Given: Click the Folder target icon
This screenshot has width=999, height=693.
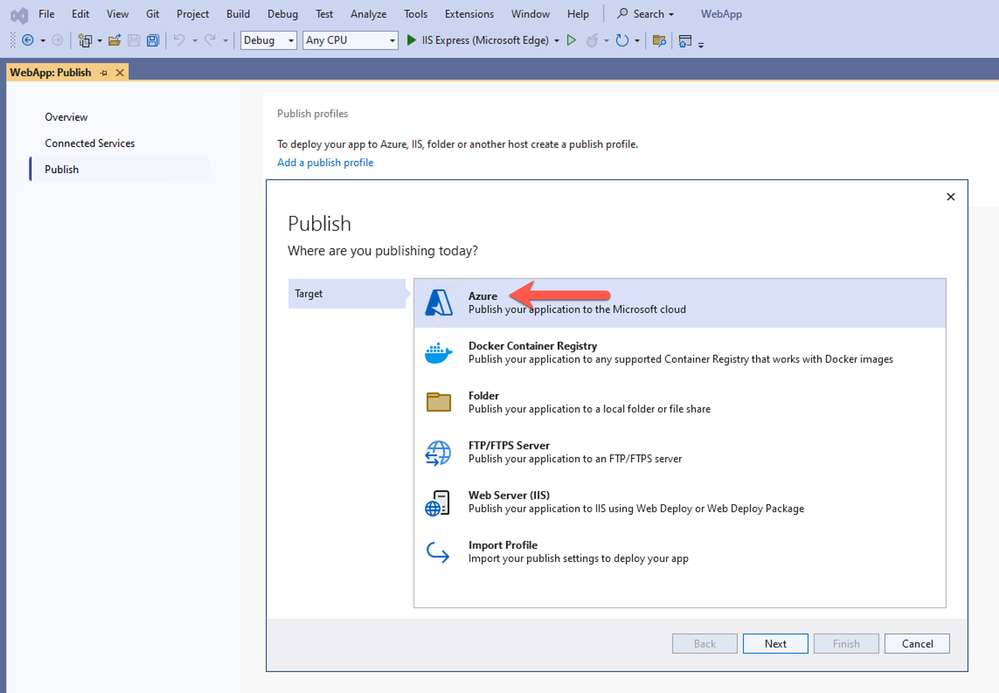Looking at the screenshot, I should click(438, 402).
